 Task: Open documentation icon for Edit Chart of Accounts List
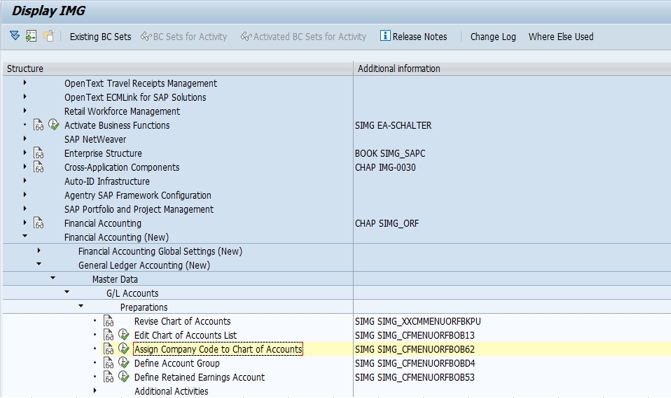tap(109, 335)
